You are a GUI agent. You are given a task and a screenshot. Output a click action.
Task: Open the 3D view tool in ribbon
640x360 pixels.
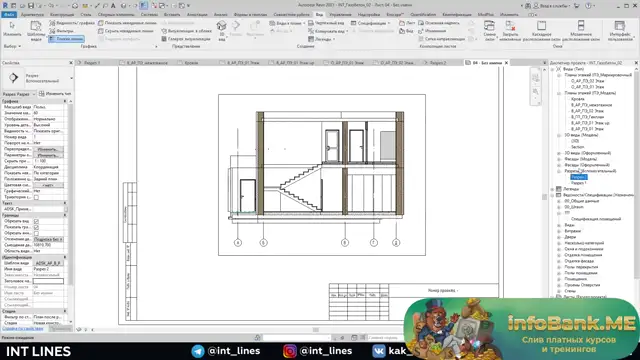click(x=221, y=29)
